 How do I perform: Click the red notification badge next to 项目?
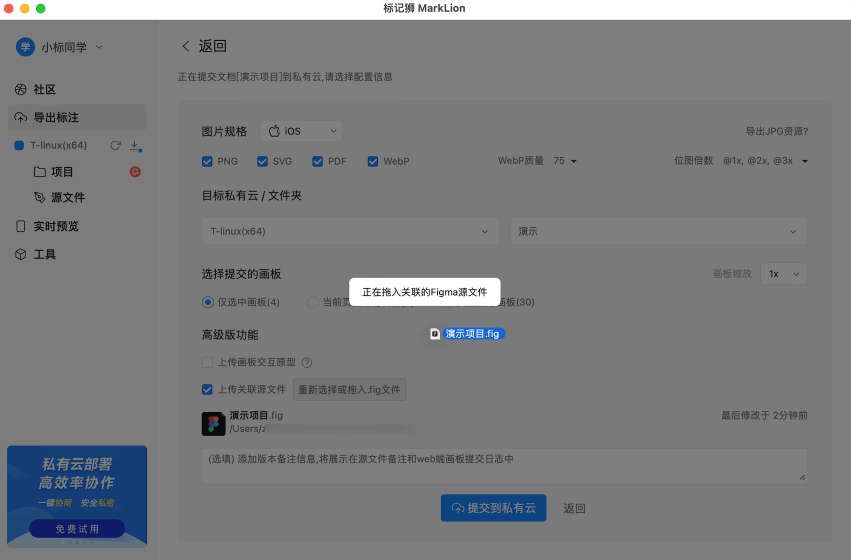pos(135,171)
